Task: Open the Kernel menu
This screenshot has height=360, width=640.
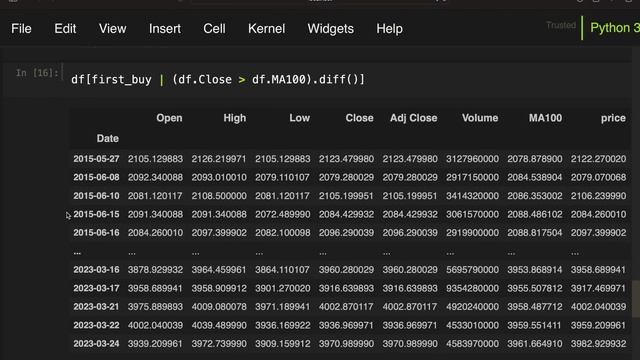Action: (267, 29)
